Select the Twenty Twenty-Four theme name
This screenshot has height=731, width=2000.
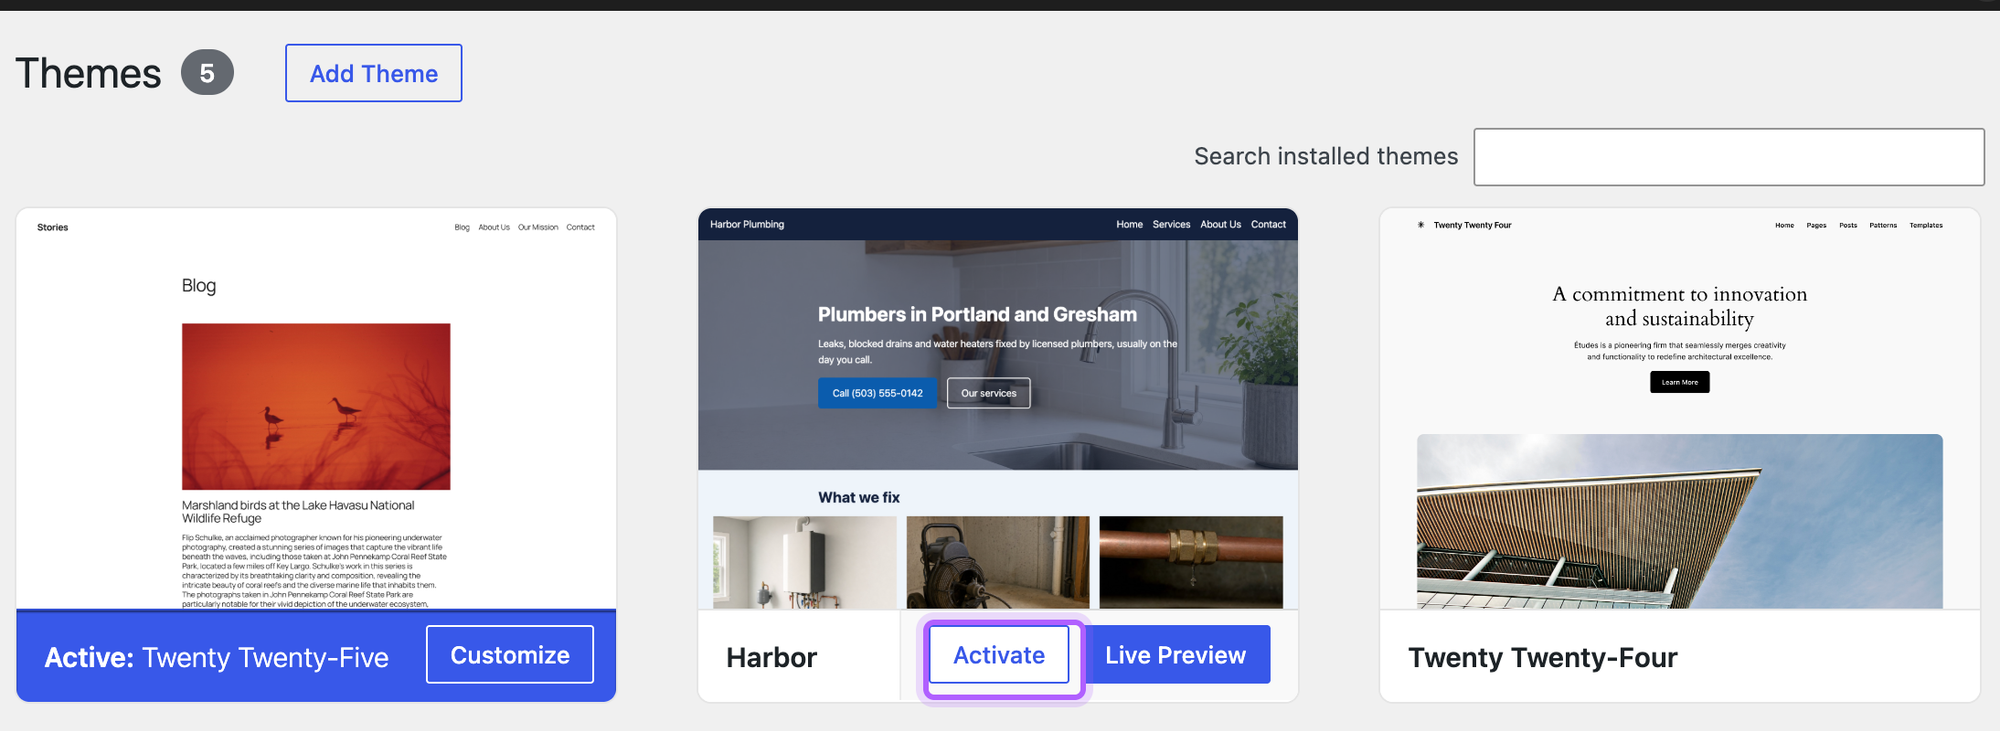(1543, 658)
